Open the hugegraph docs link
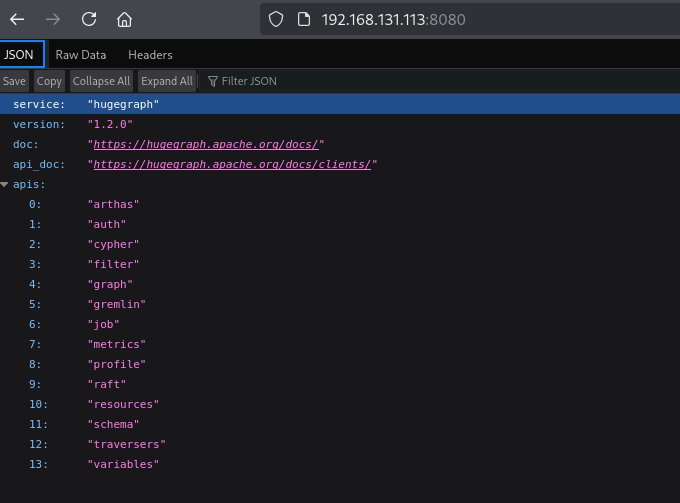 pyautogui.click(x=206, y=144)
